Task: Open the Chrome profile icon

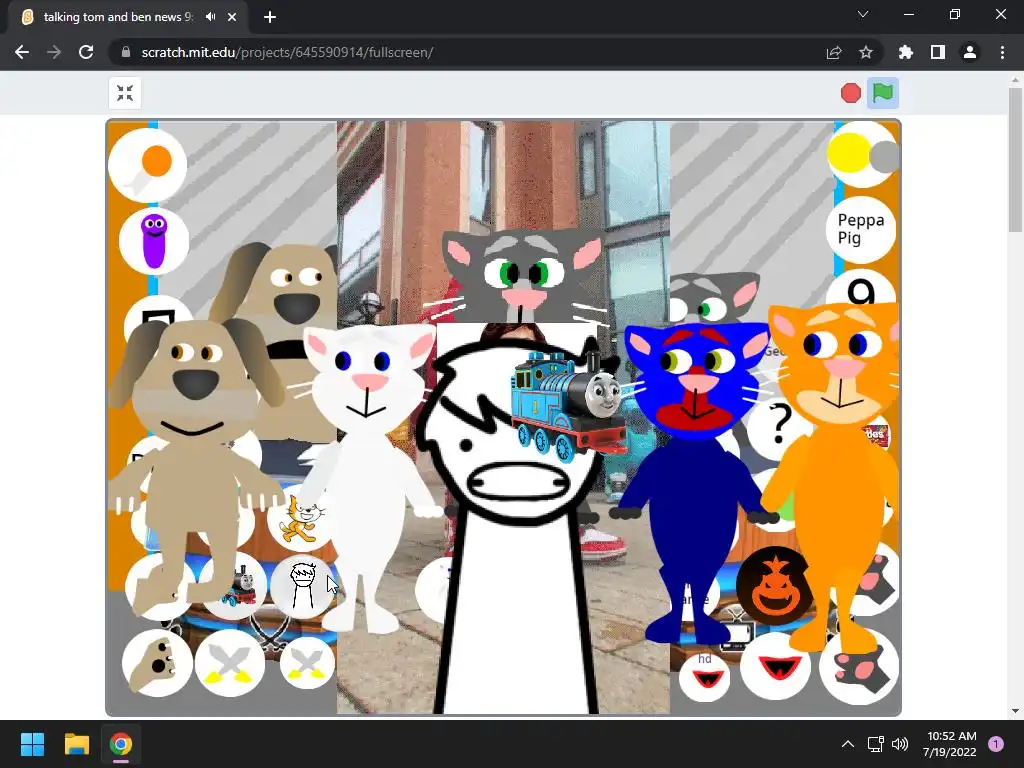Action: click(970, 52)
